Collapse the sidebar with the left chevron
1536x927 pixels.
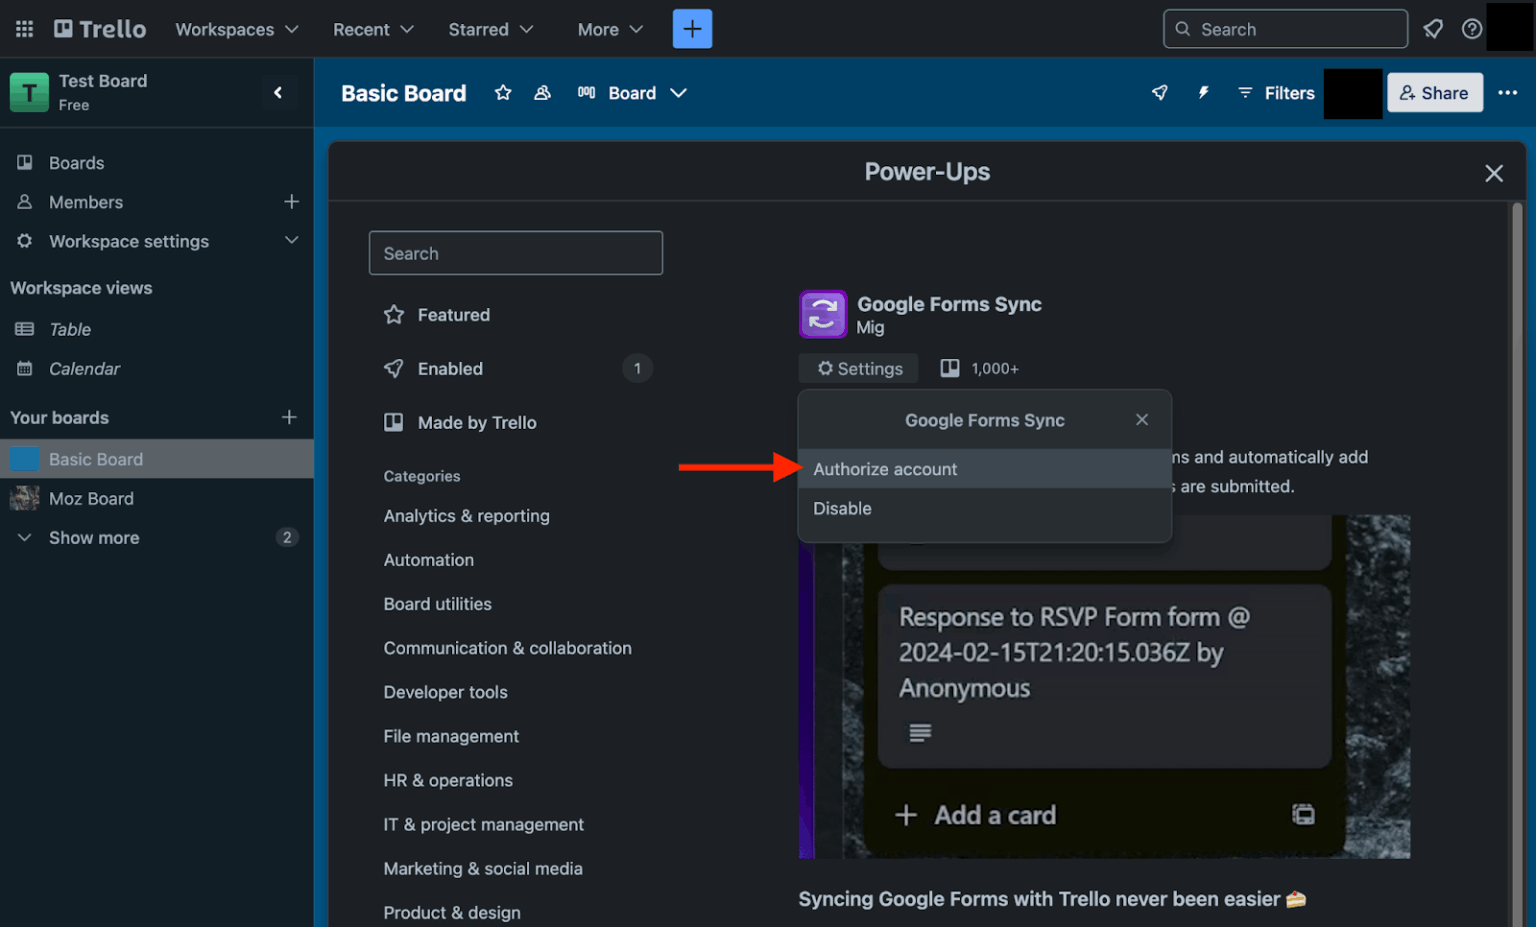pos(278,92)
